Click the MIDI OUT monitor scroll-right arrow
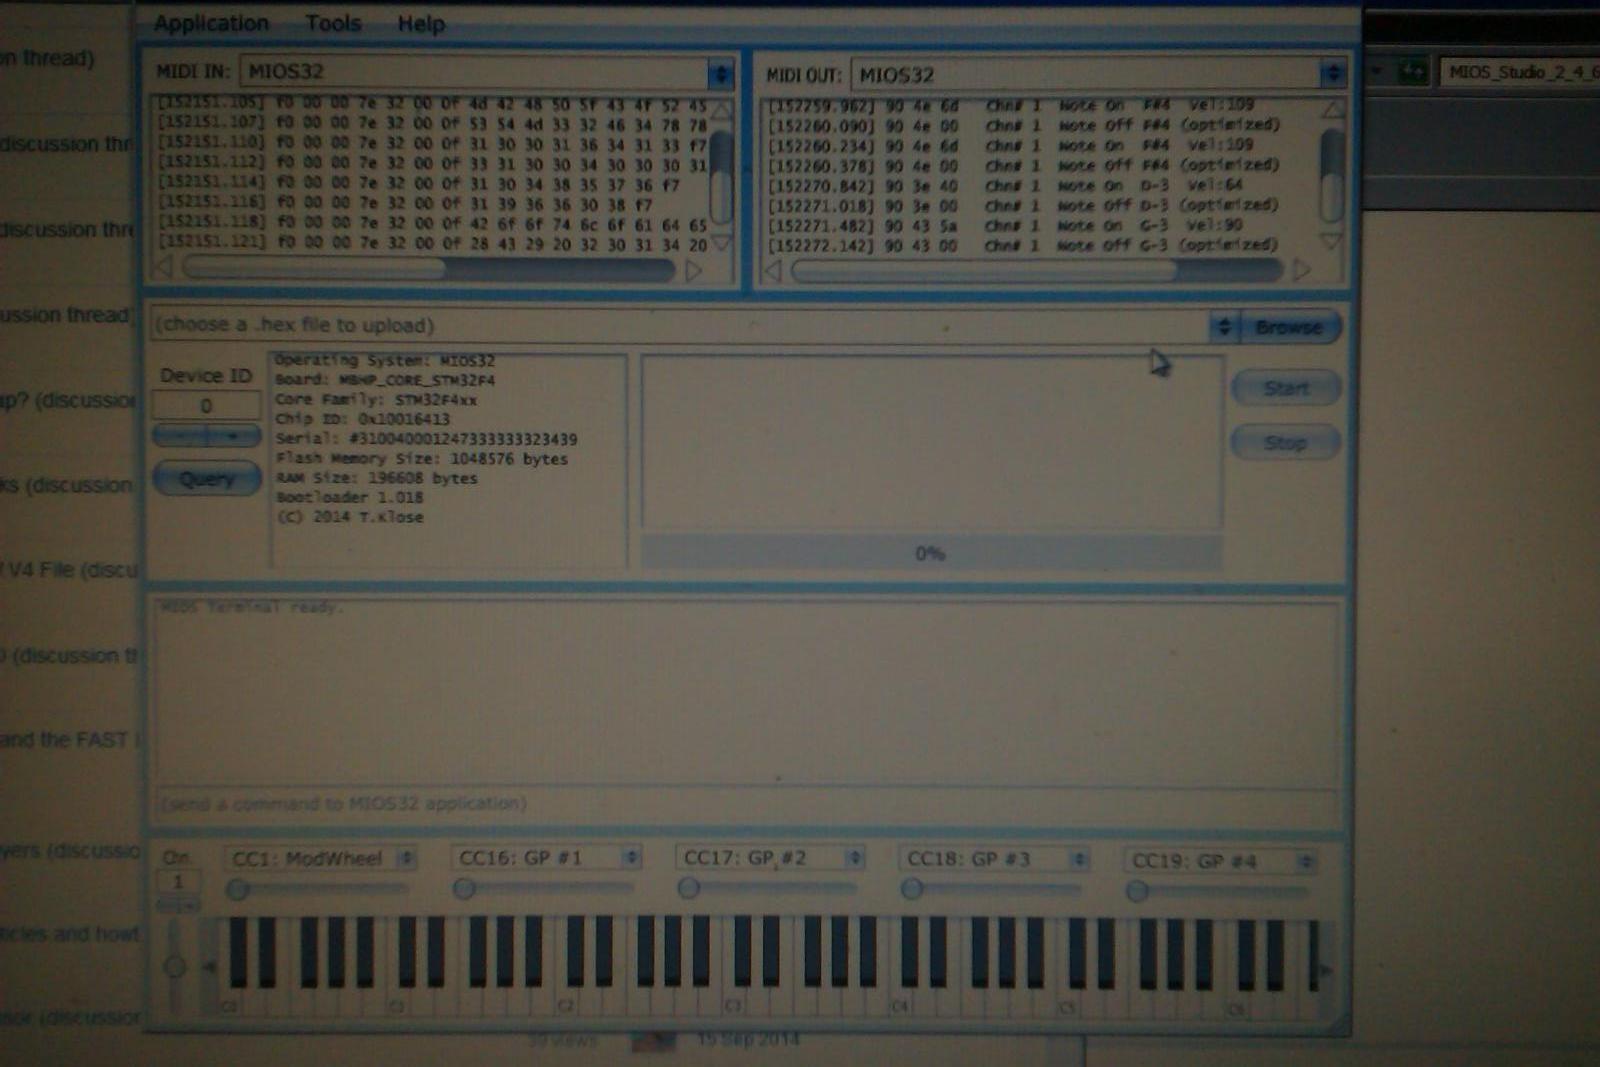1600x1067 pixels. [x=1301, y=270]
